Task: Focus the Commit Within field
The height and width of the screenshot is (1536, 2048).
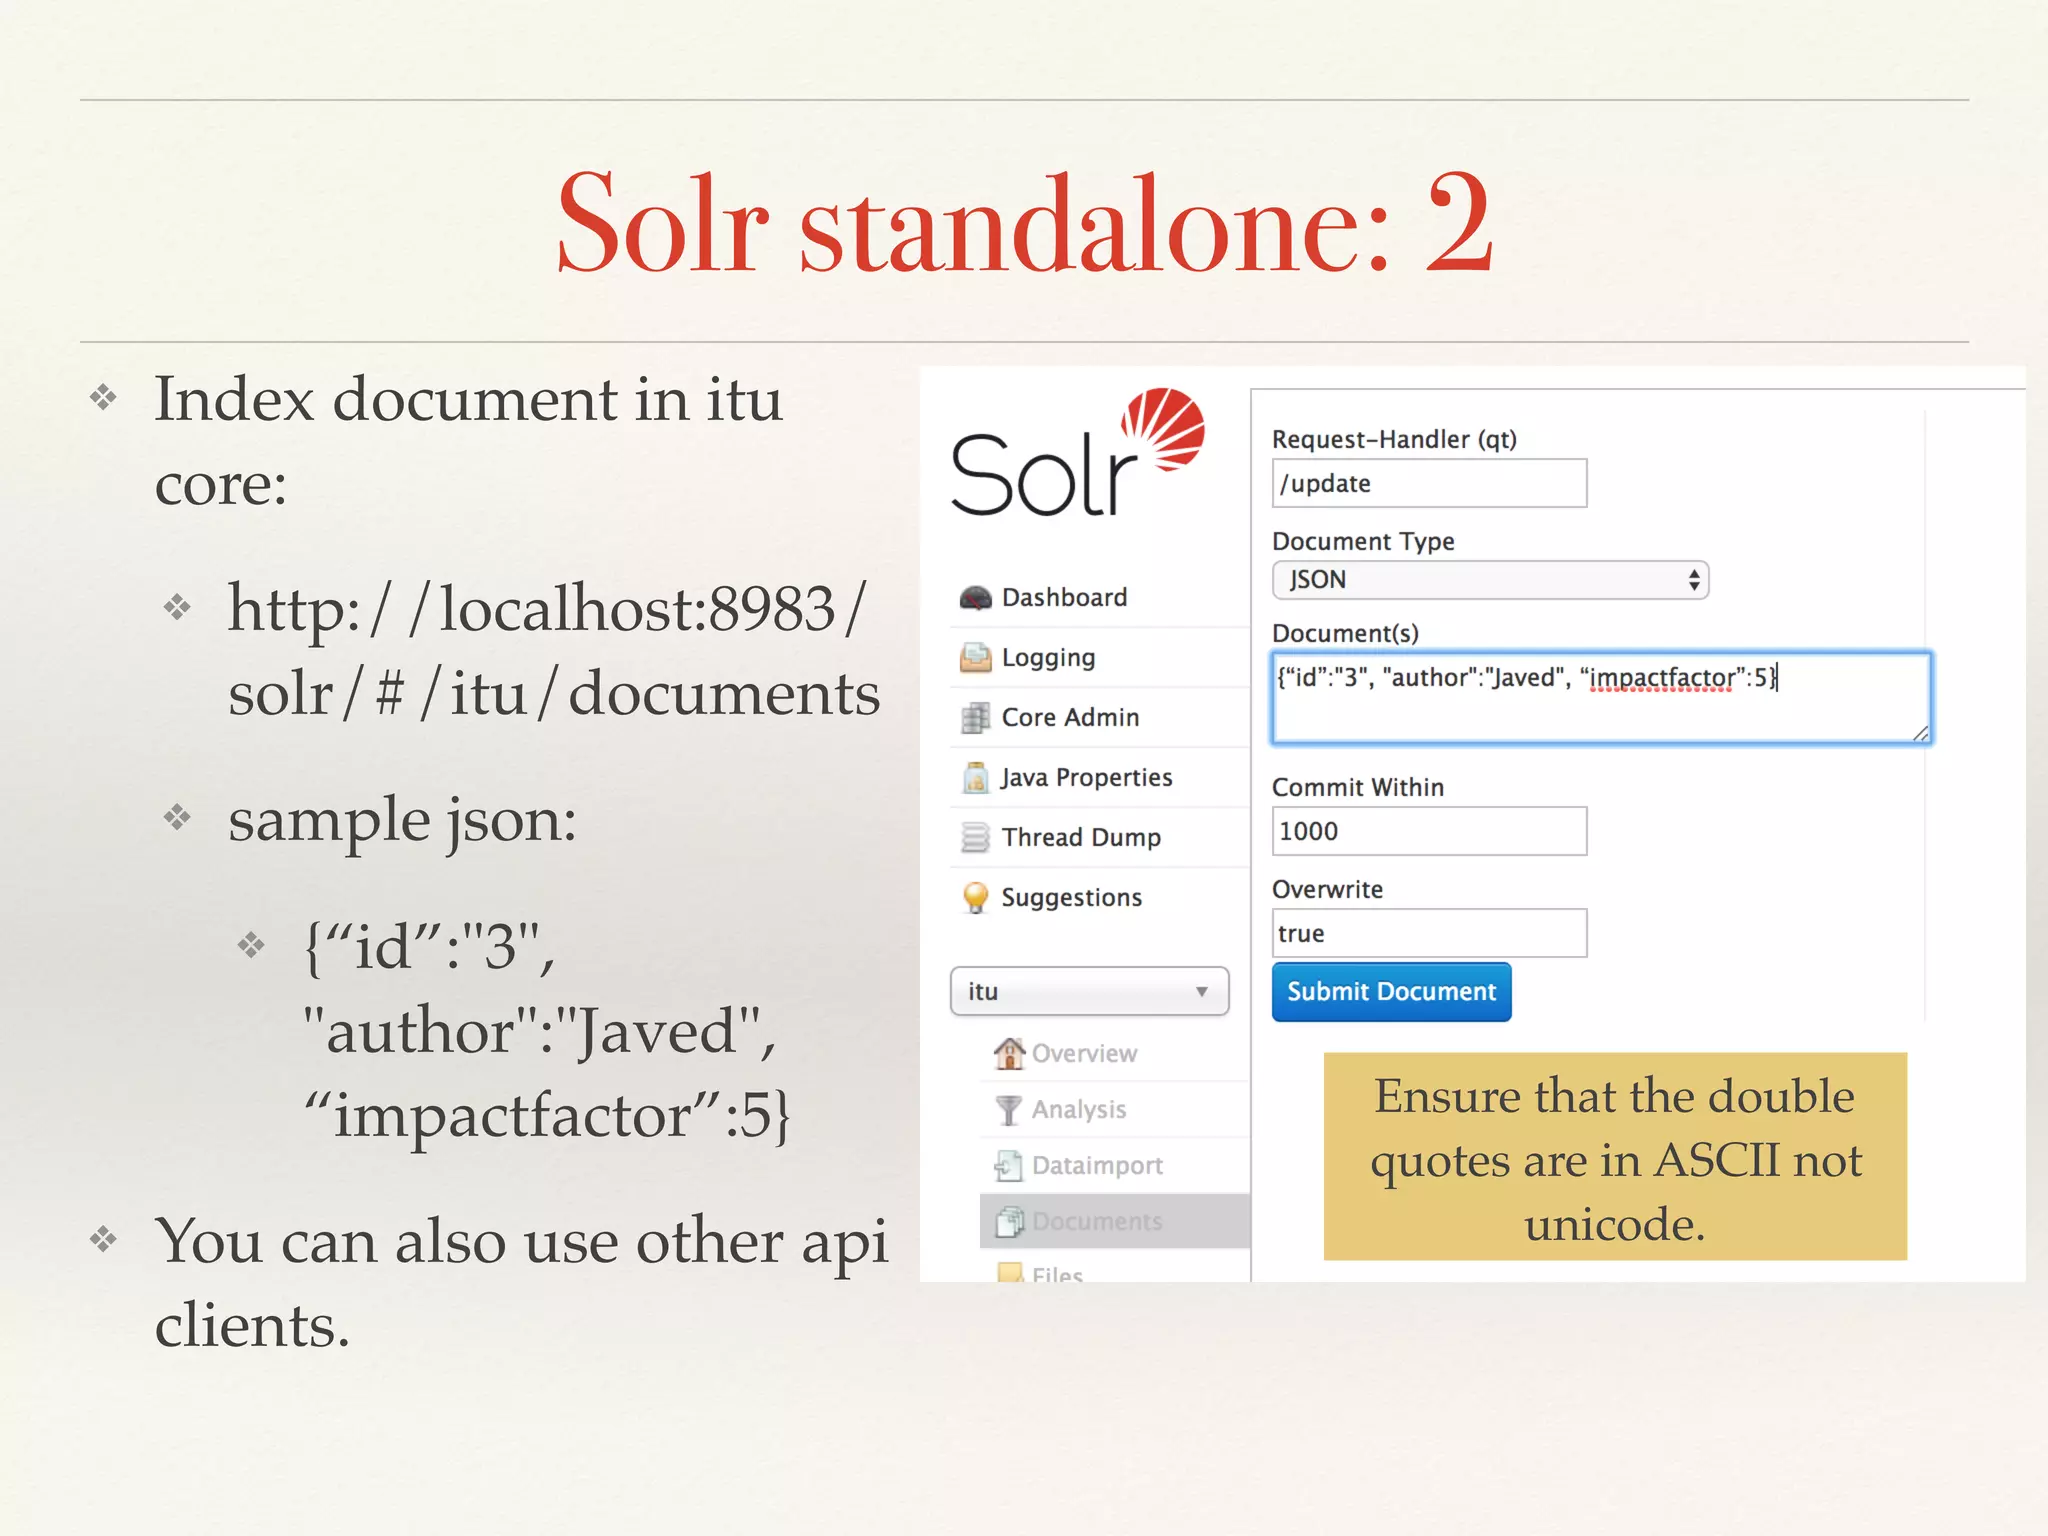Action: click(x=1429, y=831)
